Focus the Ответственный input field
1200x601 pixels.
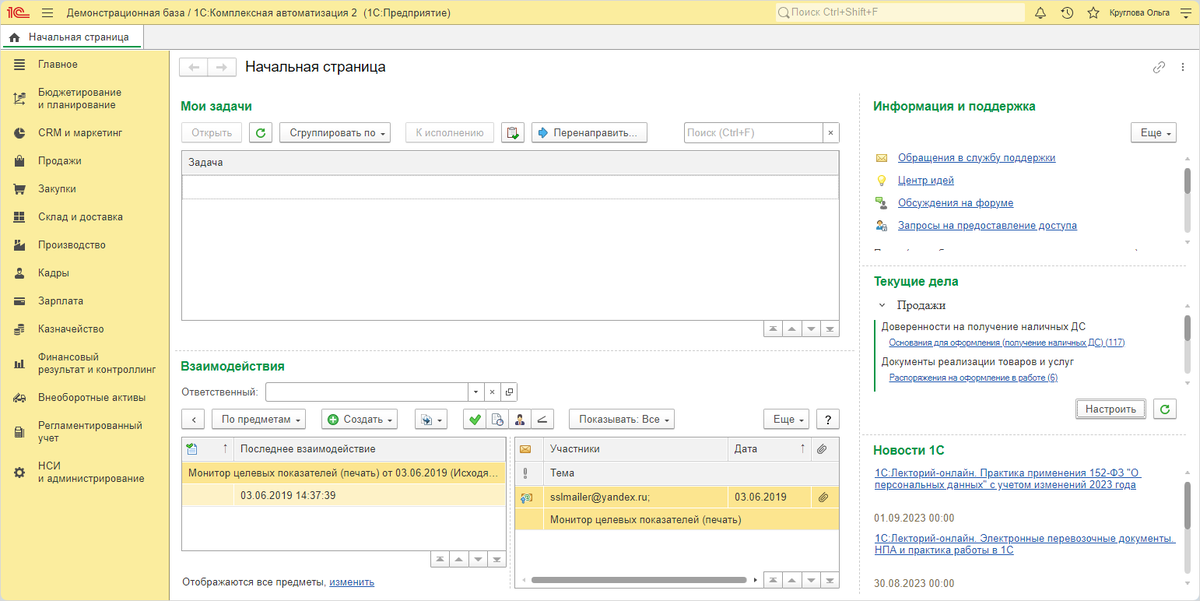[366, 392]
